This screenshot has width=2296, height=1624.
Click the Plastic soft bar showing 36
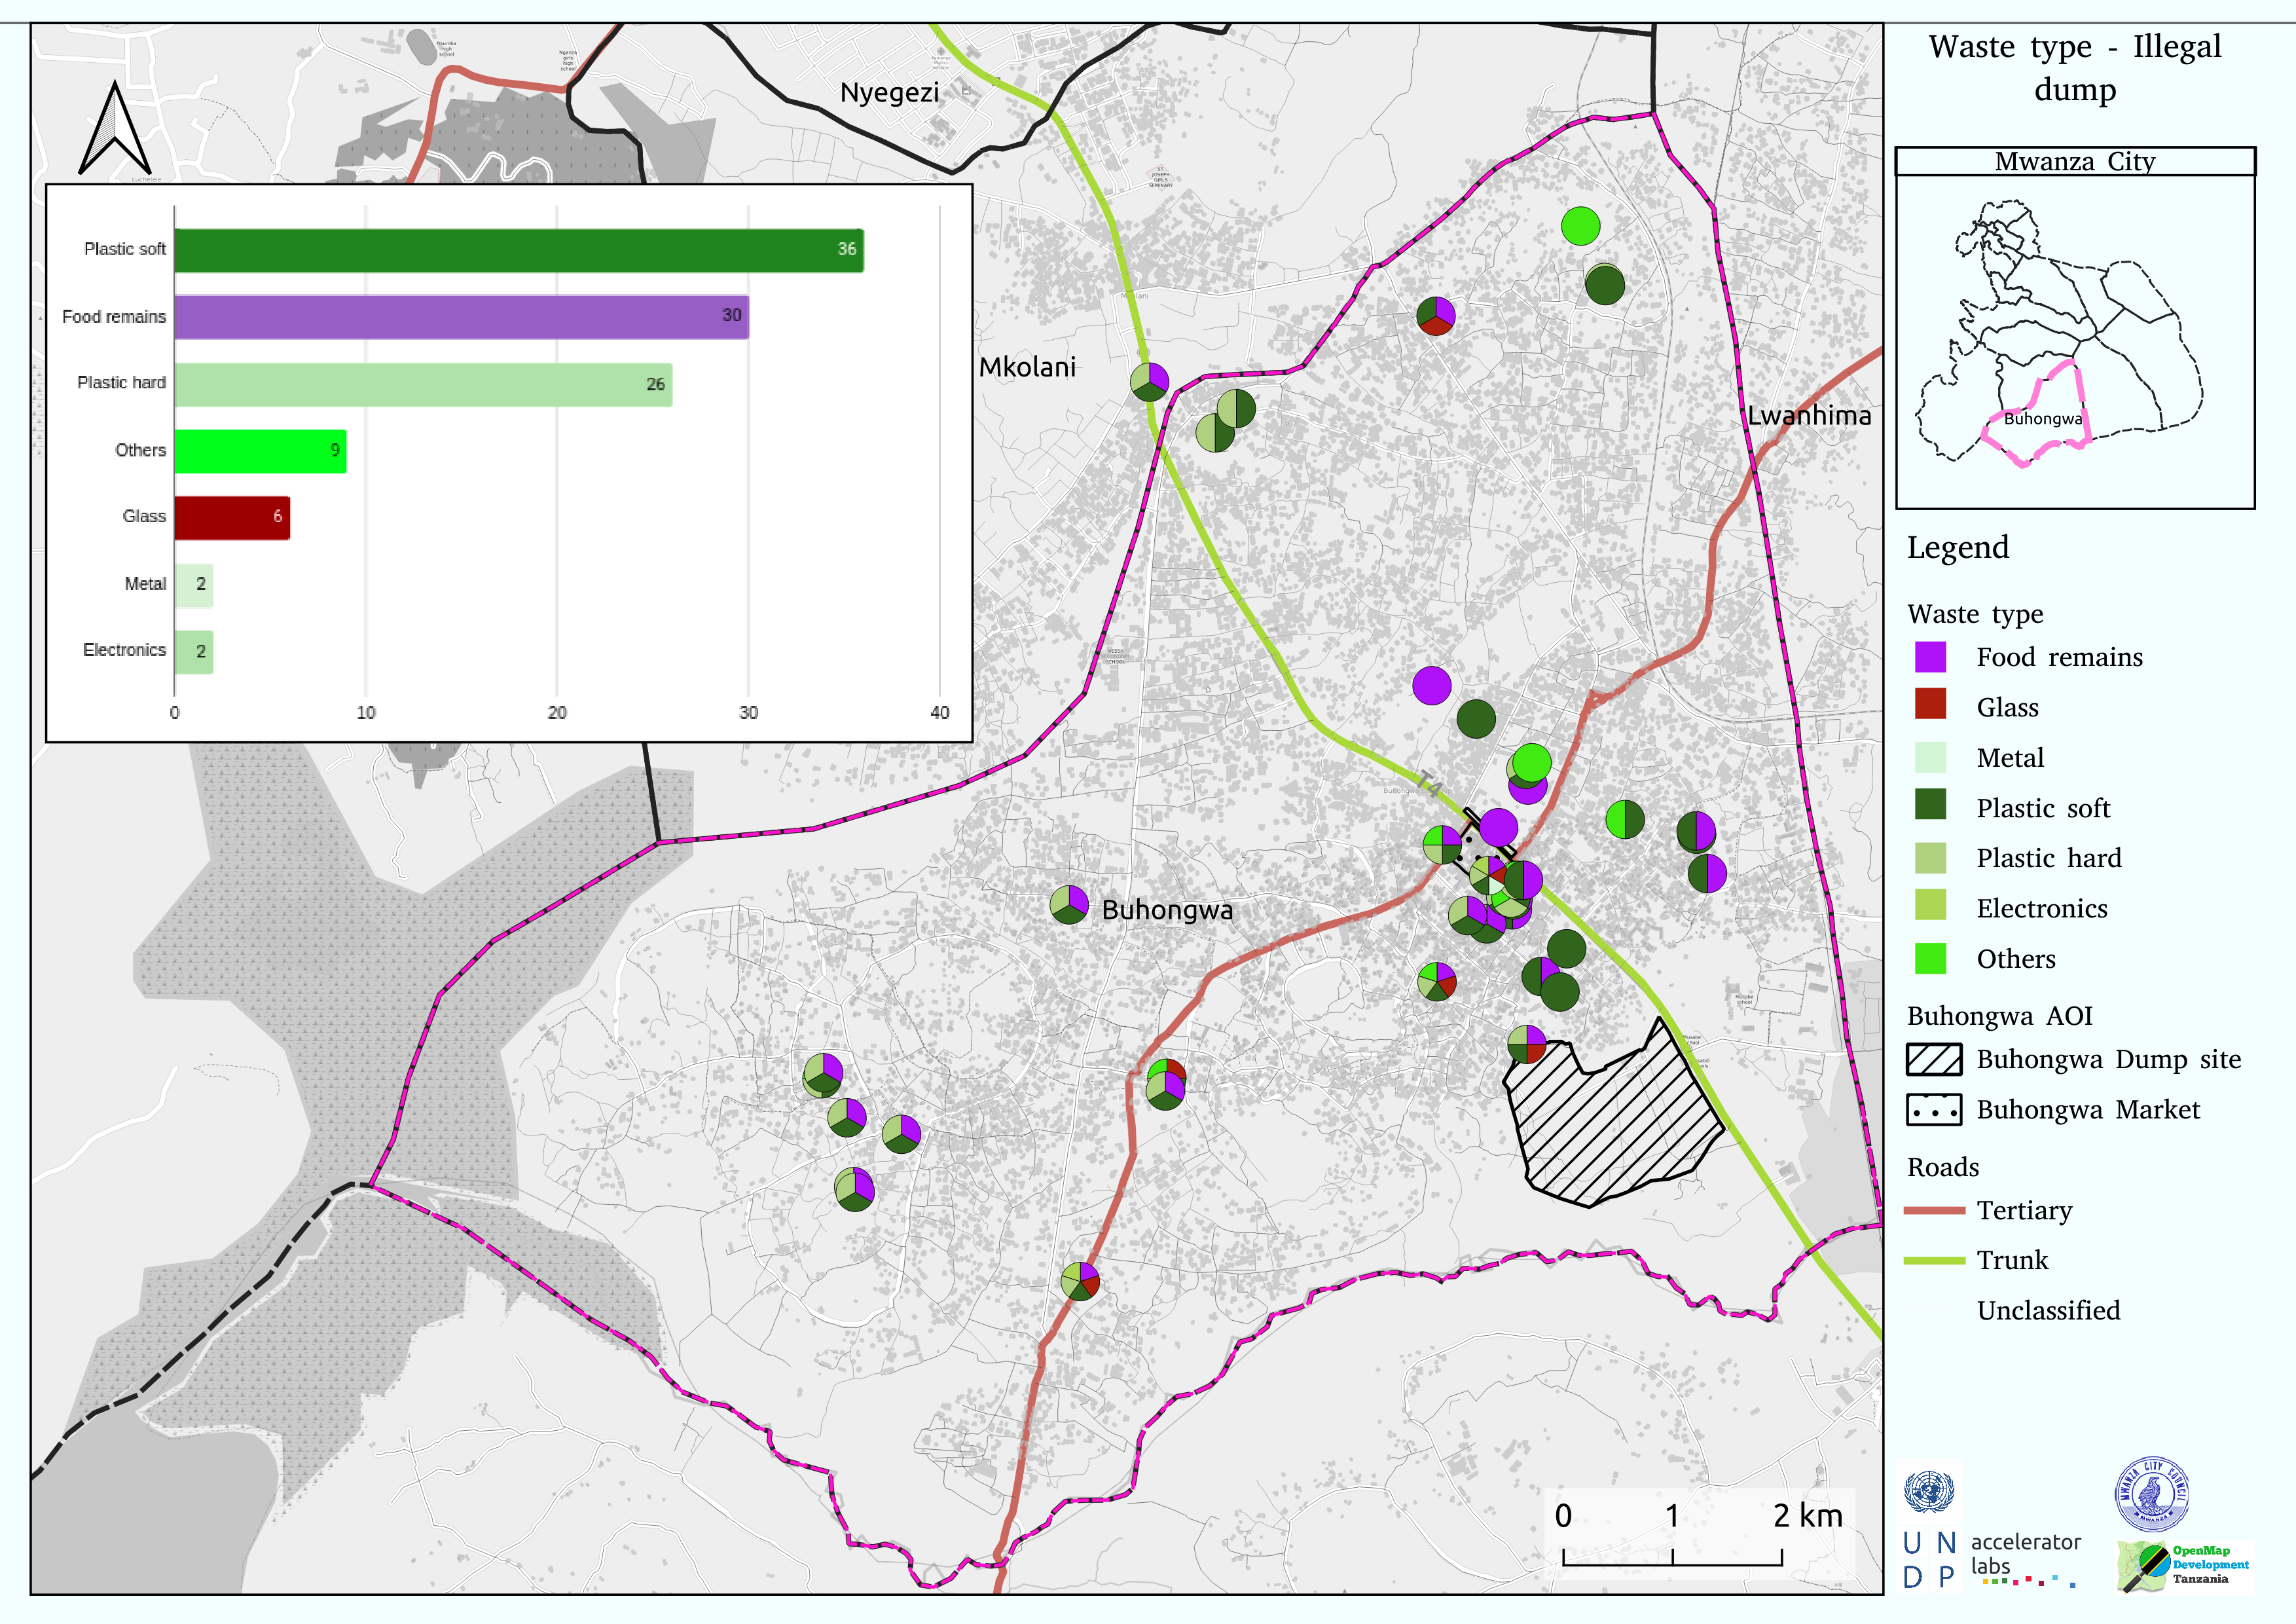pyautogui.click(x=519, y=250)
